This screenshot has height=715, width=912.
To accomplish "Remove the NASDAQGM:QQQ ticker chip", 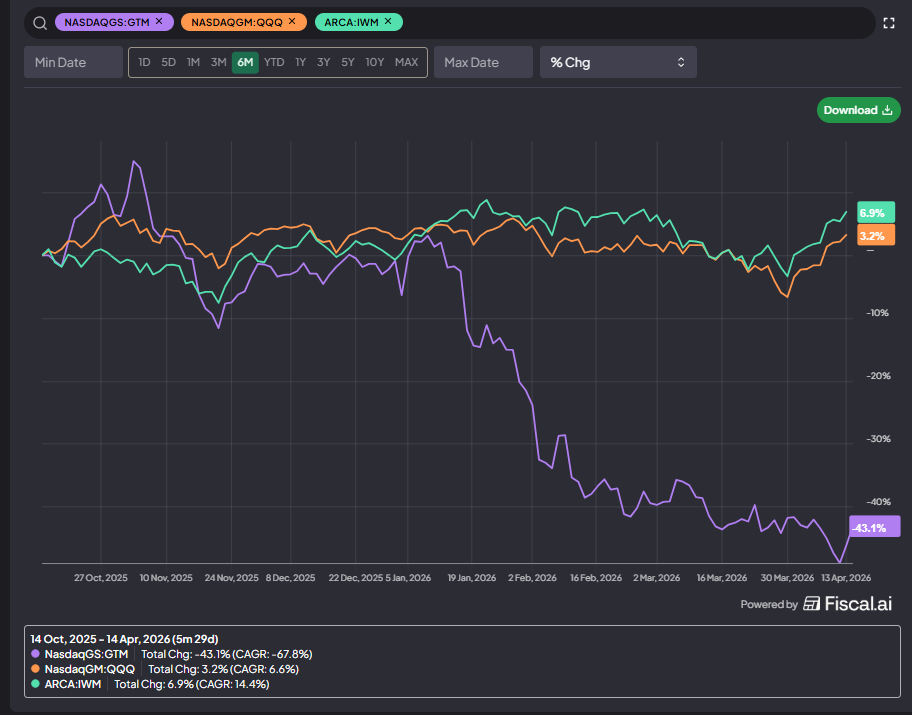I will 292,22.
